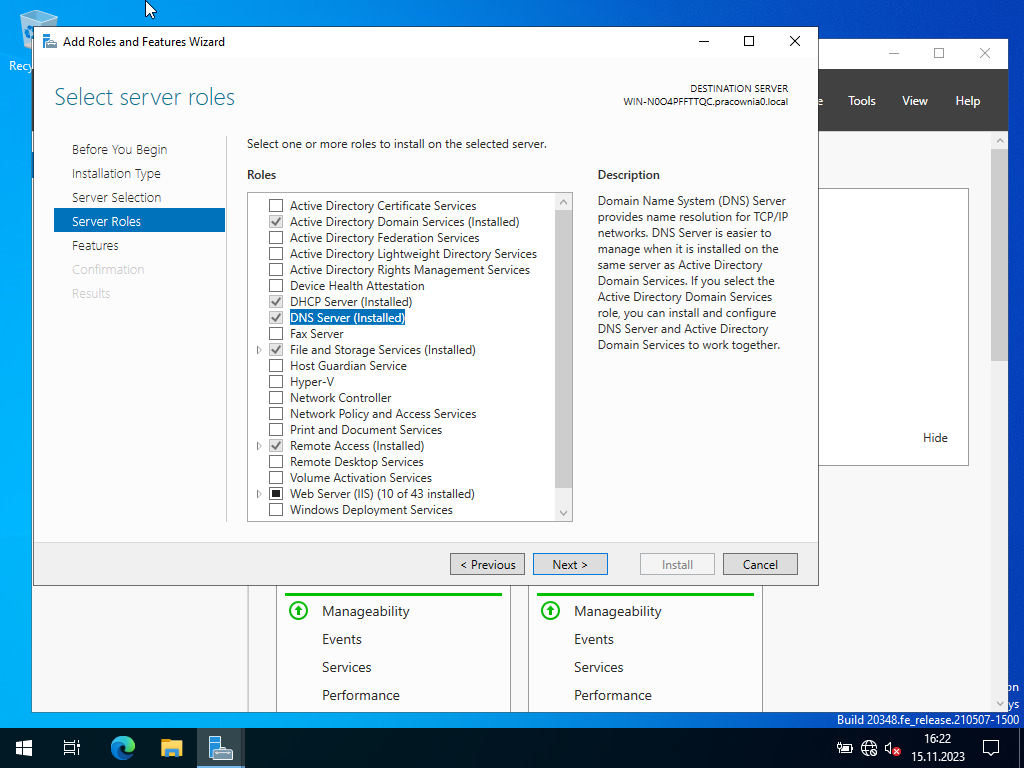Screen dimensions: 1024x768
Task: Check Active Directory Certificate Services
Action: [276, 206]
